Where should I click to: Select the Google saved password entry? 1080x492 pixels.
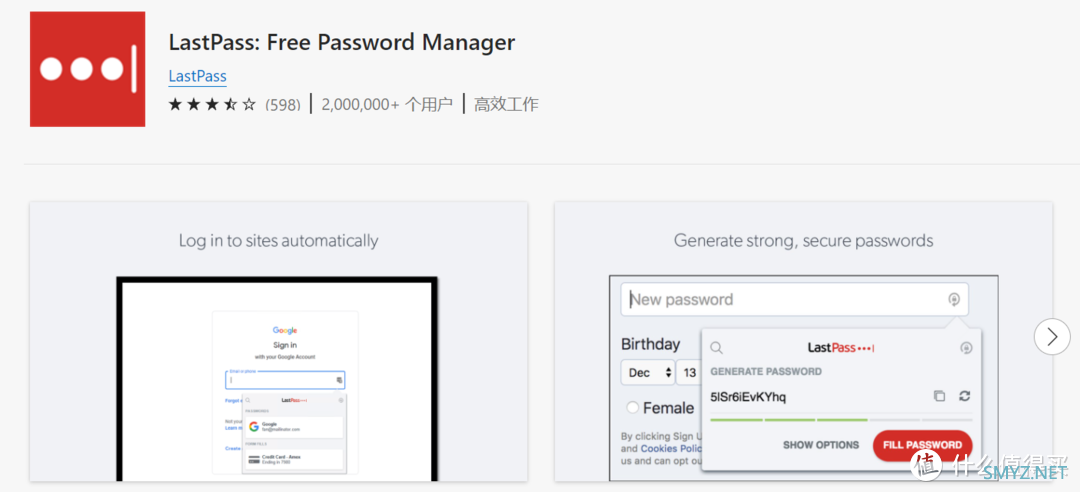(x=295, y=427)
